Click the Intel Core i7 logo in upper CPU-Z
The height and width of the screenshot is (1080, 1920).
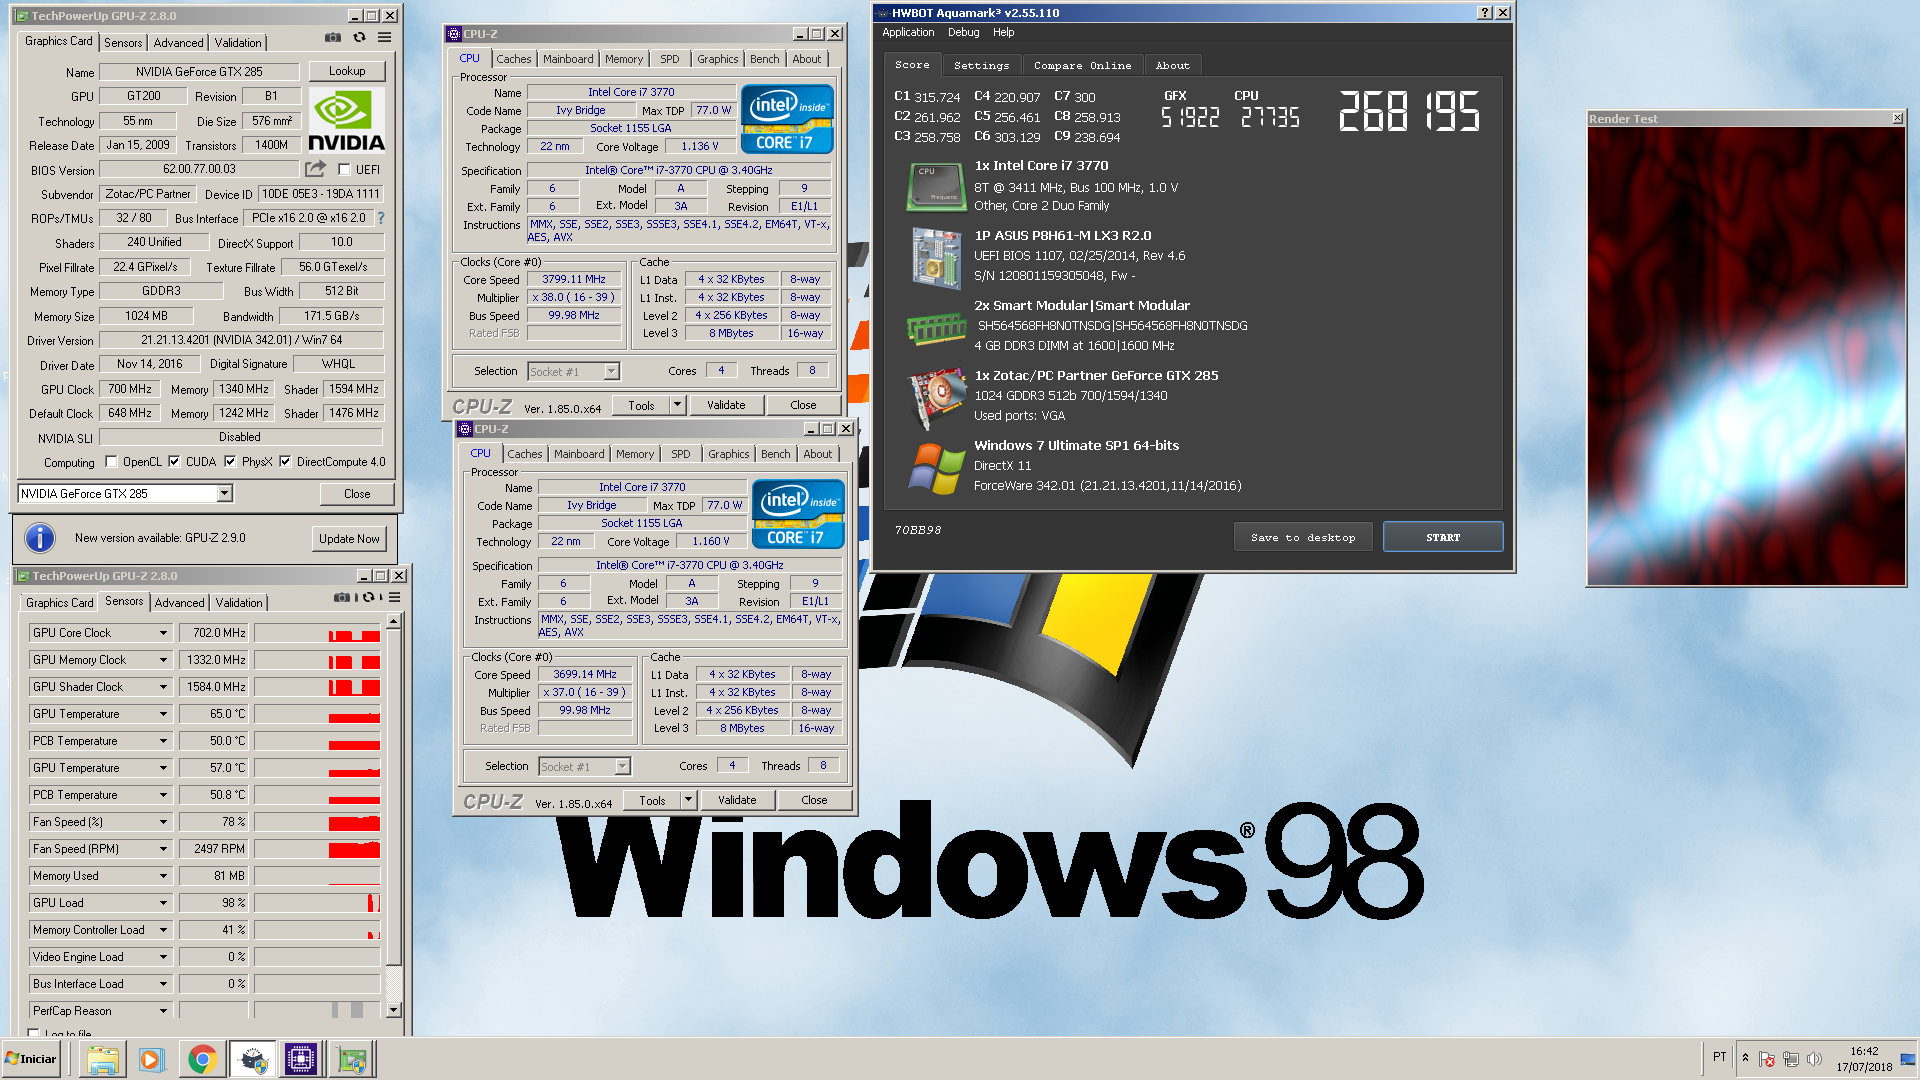click(787, 120)
